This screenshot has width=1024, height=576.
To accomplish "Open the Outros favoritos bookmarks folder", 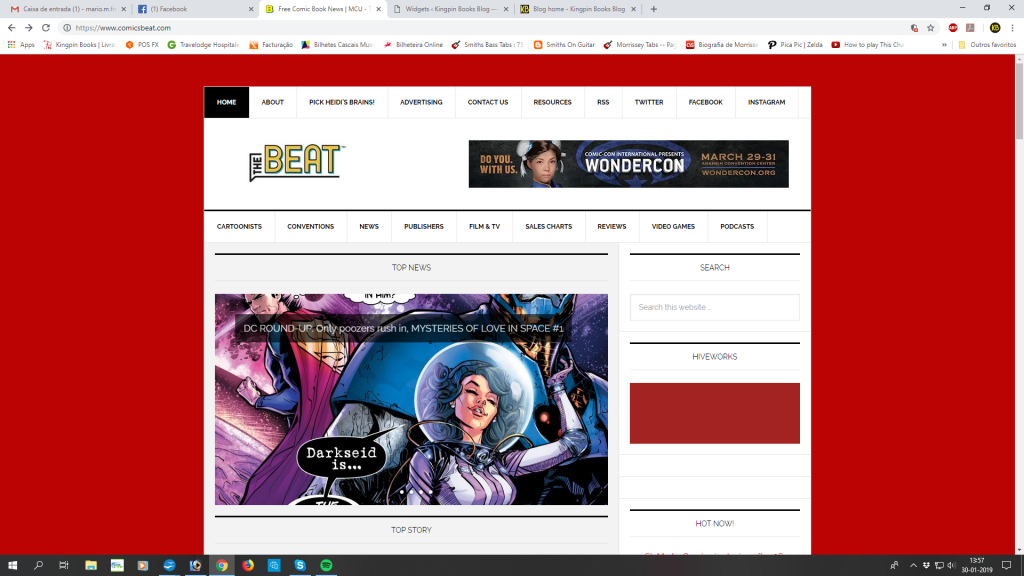I will tap(987, 44).
